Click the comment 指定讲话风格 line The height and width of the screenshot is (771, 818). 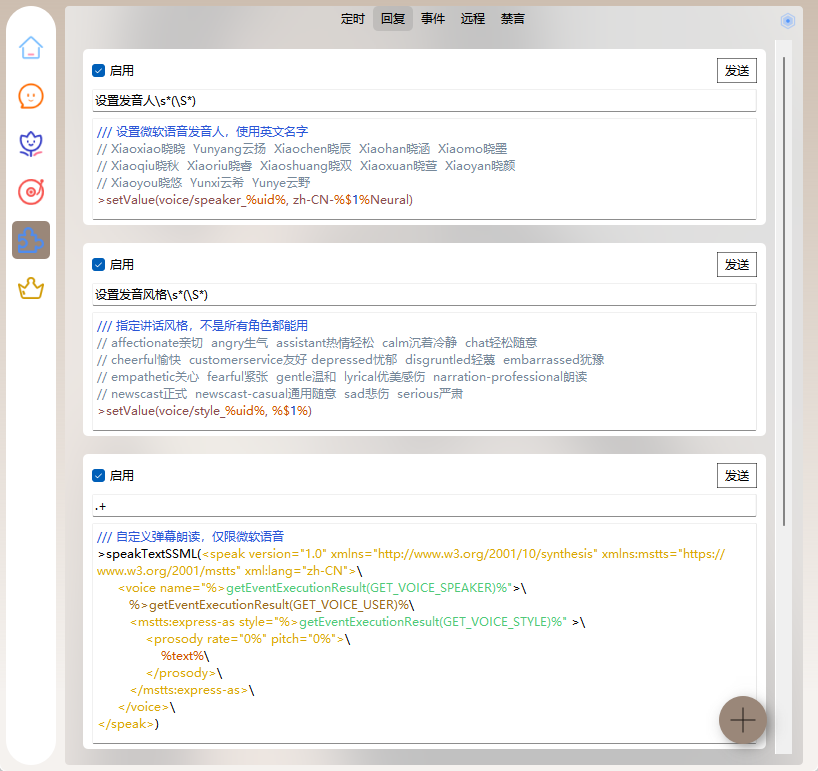pos(202,326)
